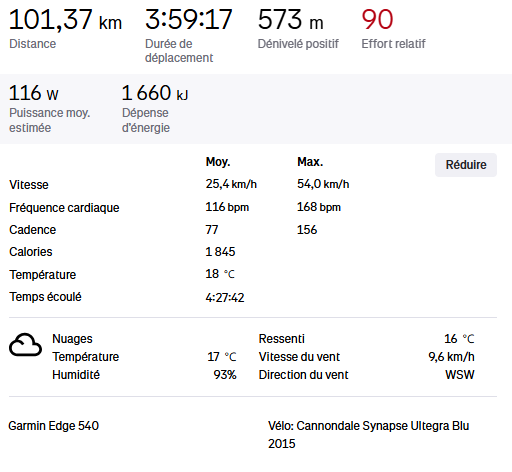Screen dimensions: 512x472
Task: Click the 3:59:17 moving time value
Action: 188,19
